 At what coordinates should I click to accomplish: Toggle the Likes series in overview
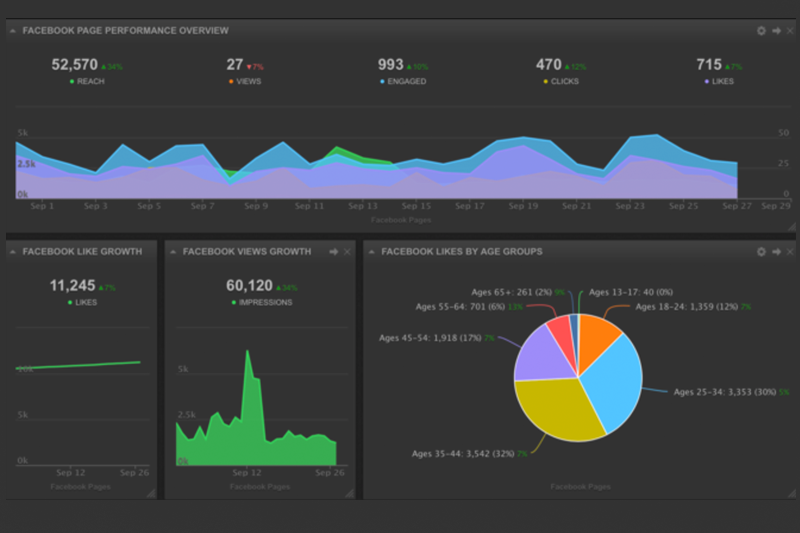707,82
